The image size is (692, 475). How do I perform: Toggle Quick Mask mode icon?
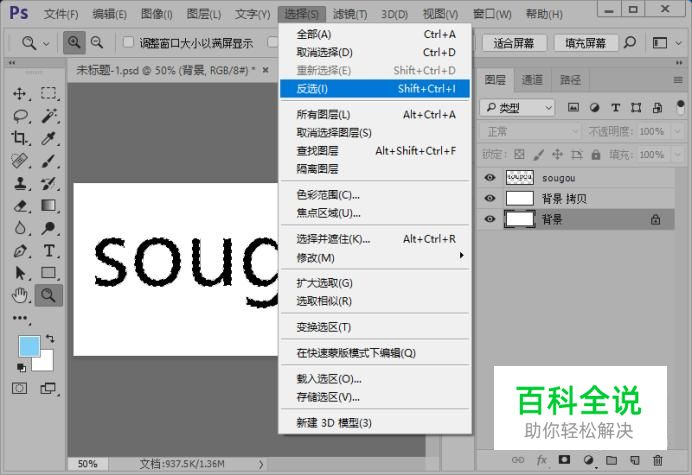click(19, 388)
